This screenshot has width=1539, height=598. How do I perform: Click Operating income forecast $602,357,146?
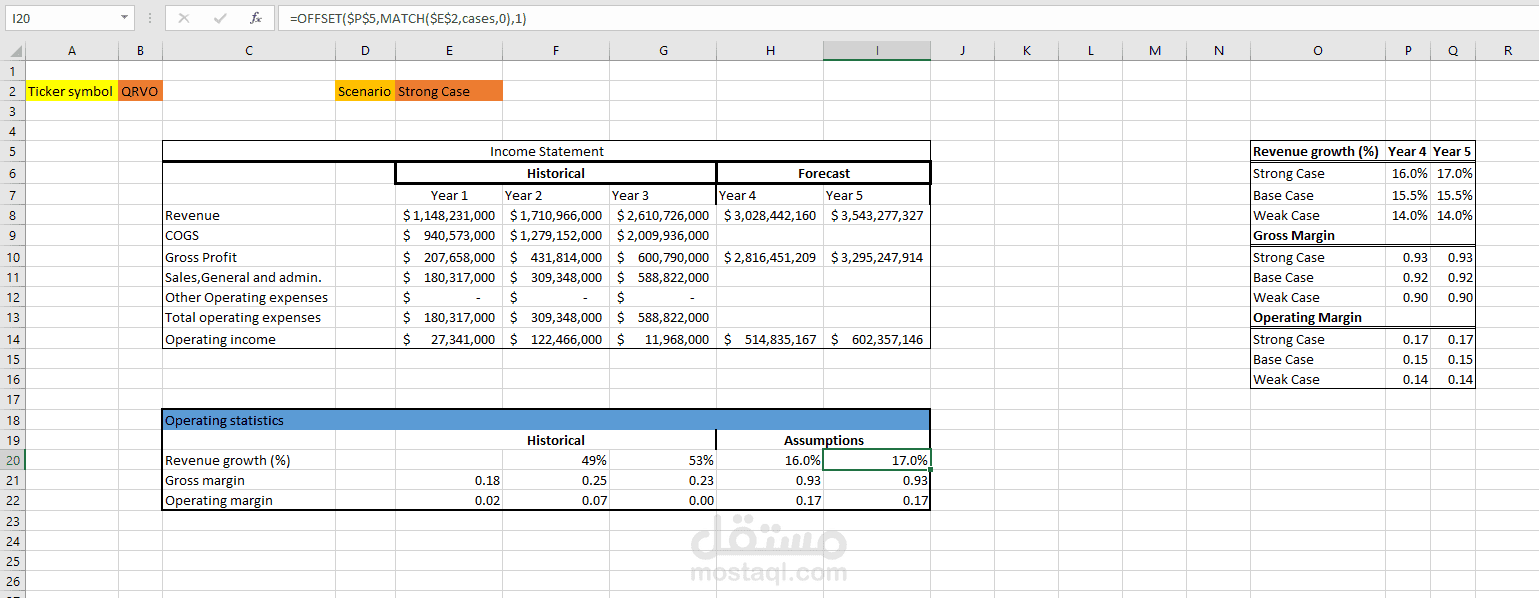coord(877,339)
